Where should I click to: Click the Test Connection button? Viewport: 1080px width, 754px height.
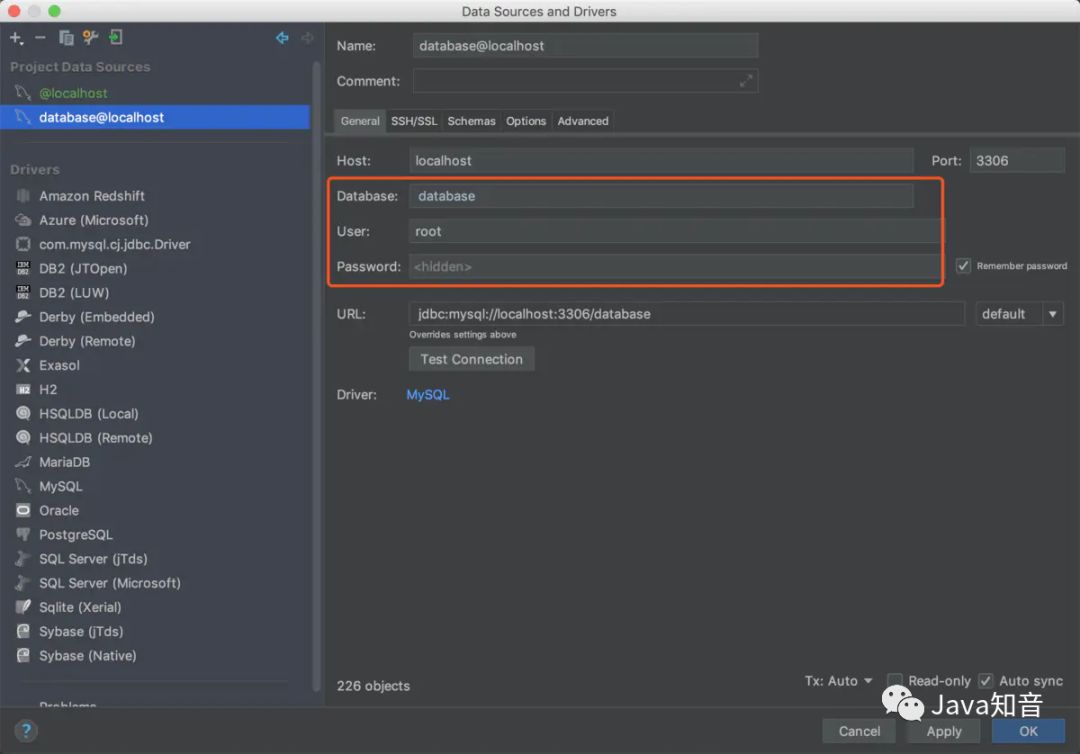tap(471, 358)
